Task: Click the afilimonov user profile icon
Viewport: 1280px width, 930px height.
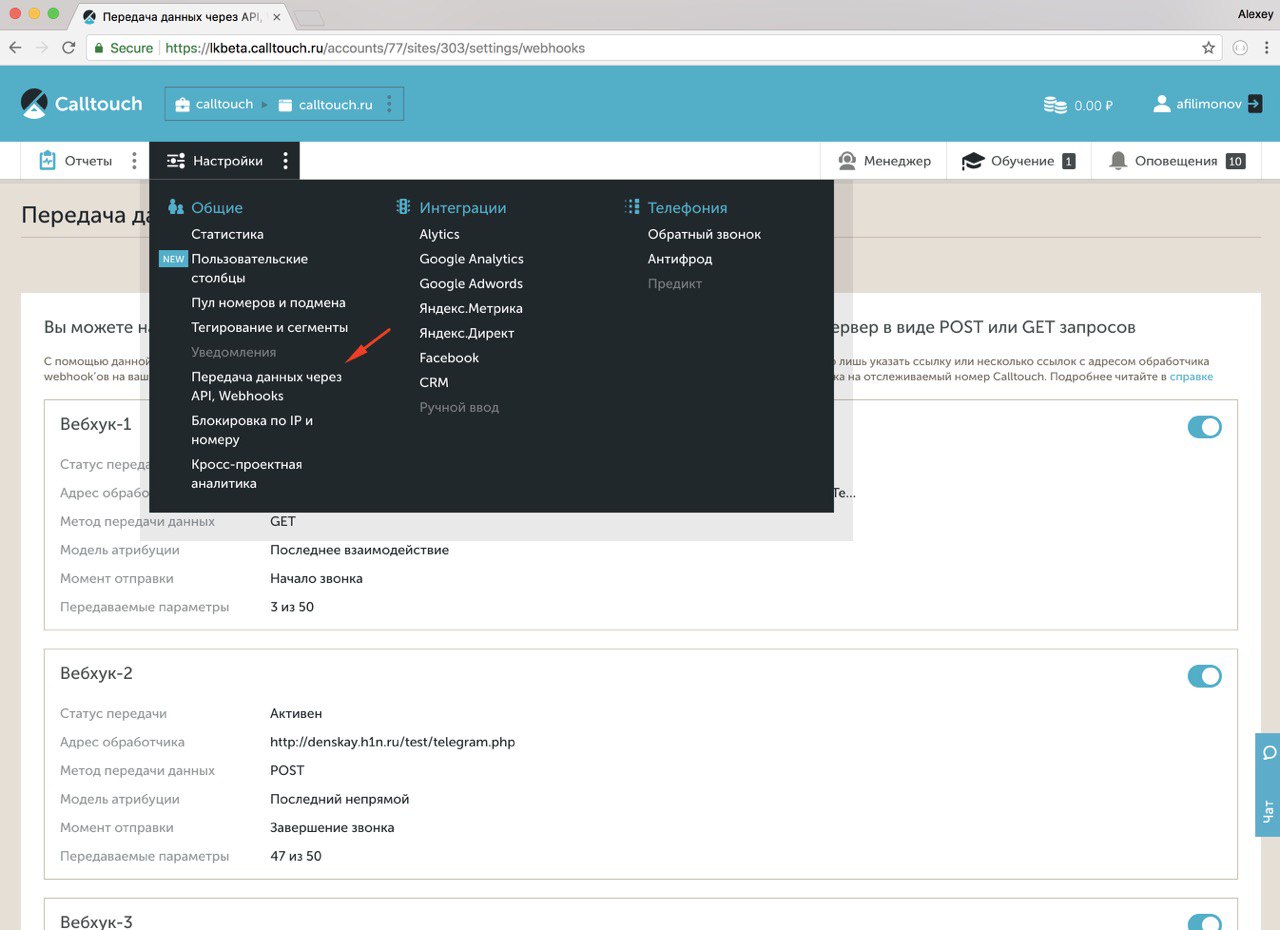Action: point(1161,103)
